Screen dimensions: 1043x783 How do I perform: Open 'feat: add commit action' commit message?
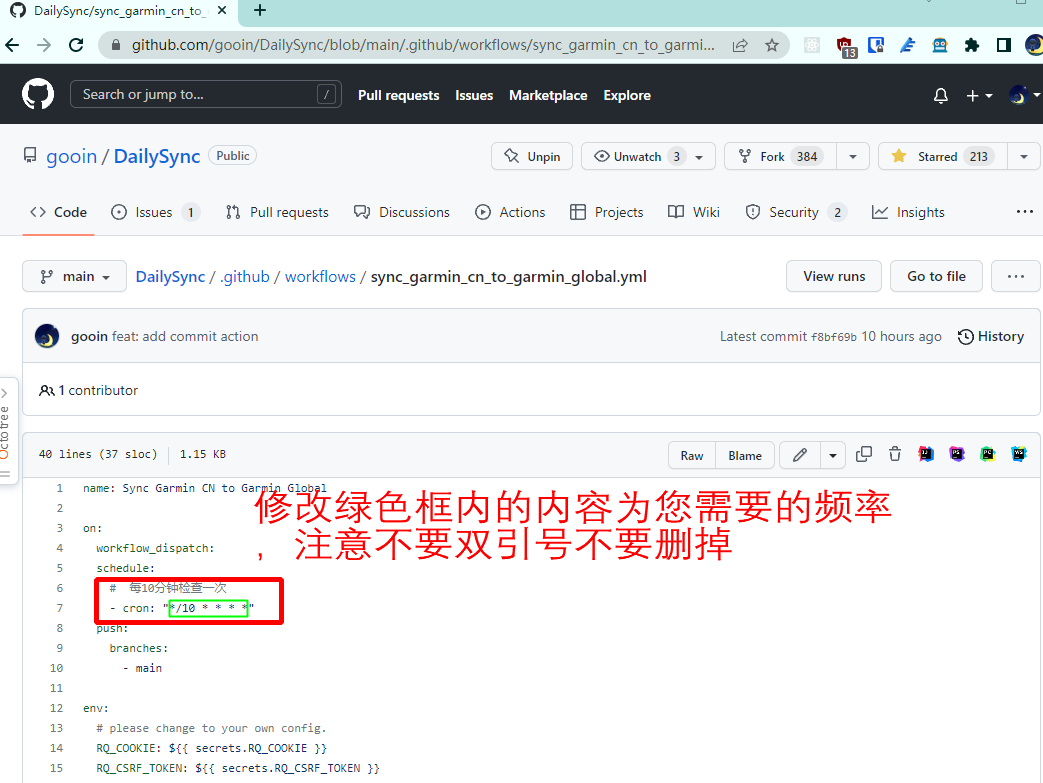[185, 337]
